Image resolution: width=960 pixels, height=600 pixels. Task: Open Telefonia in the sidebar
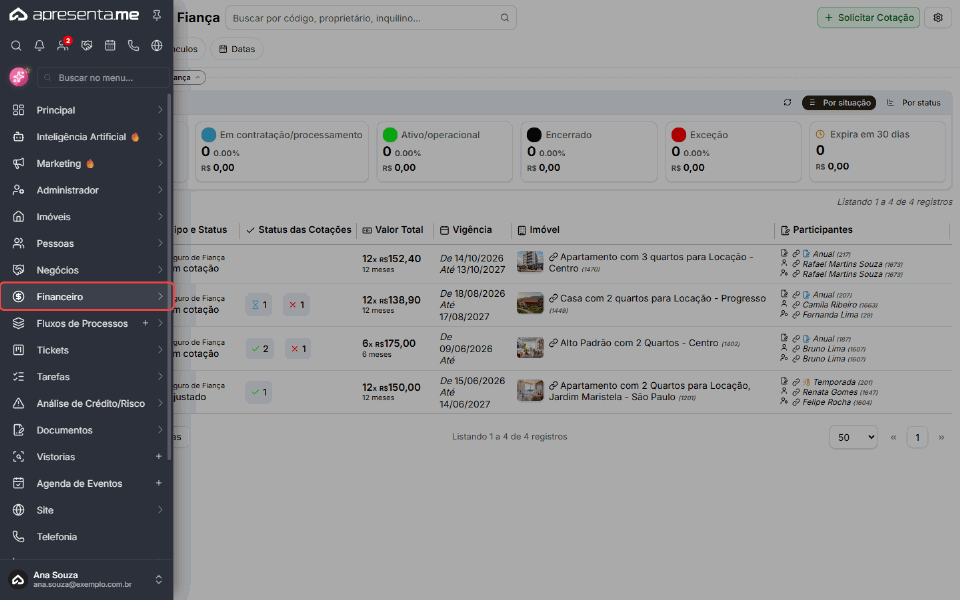click(x=86, y=537)
